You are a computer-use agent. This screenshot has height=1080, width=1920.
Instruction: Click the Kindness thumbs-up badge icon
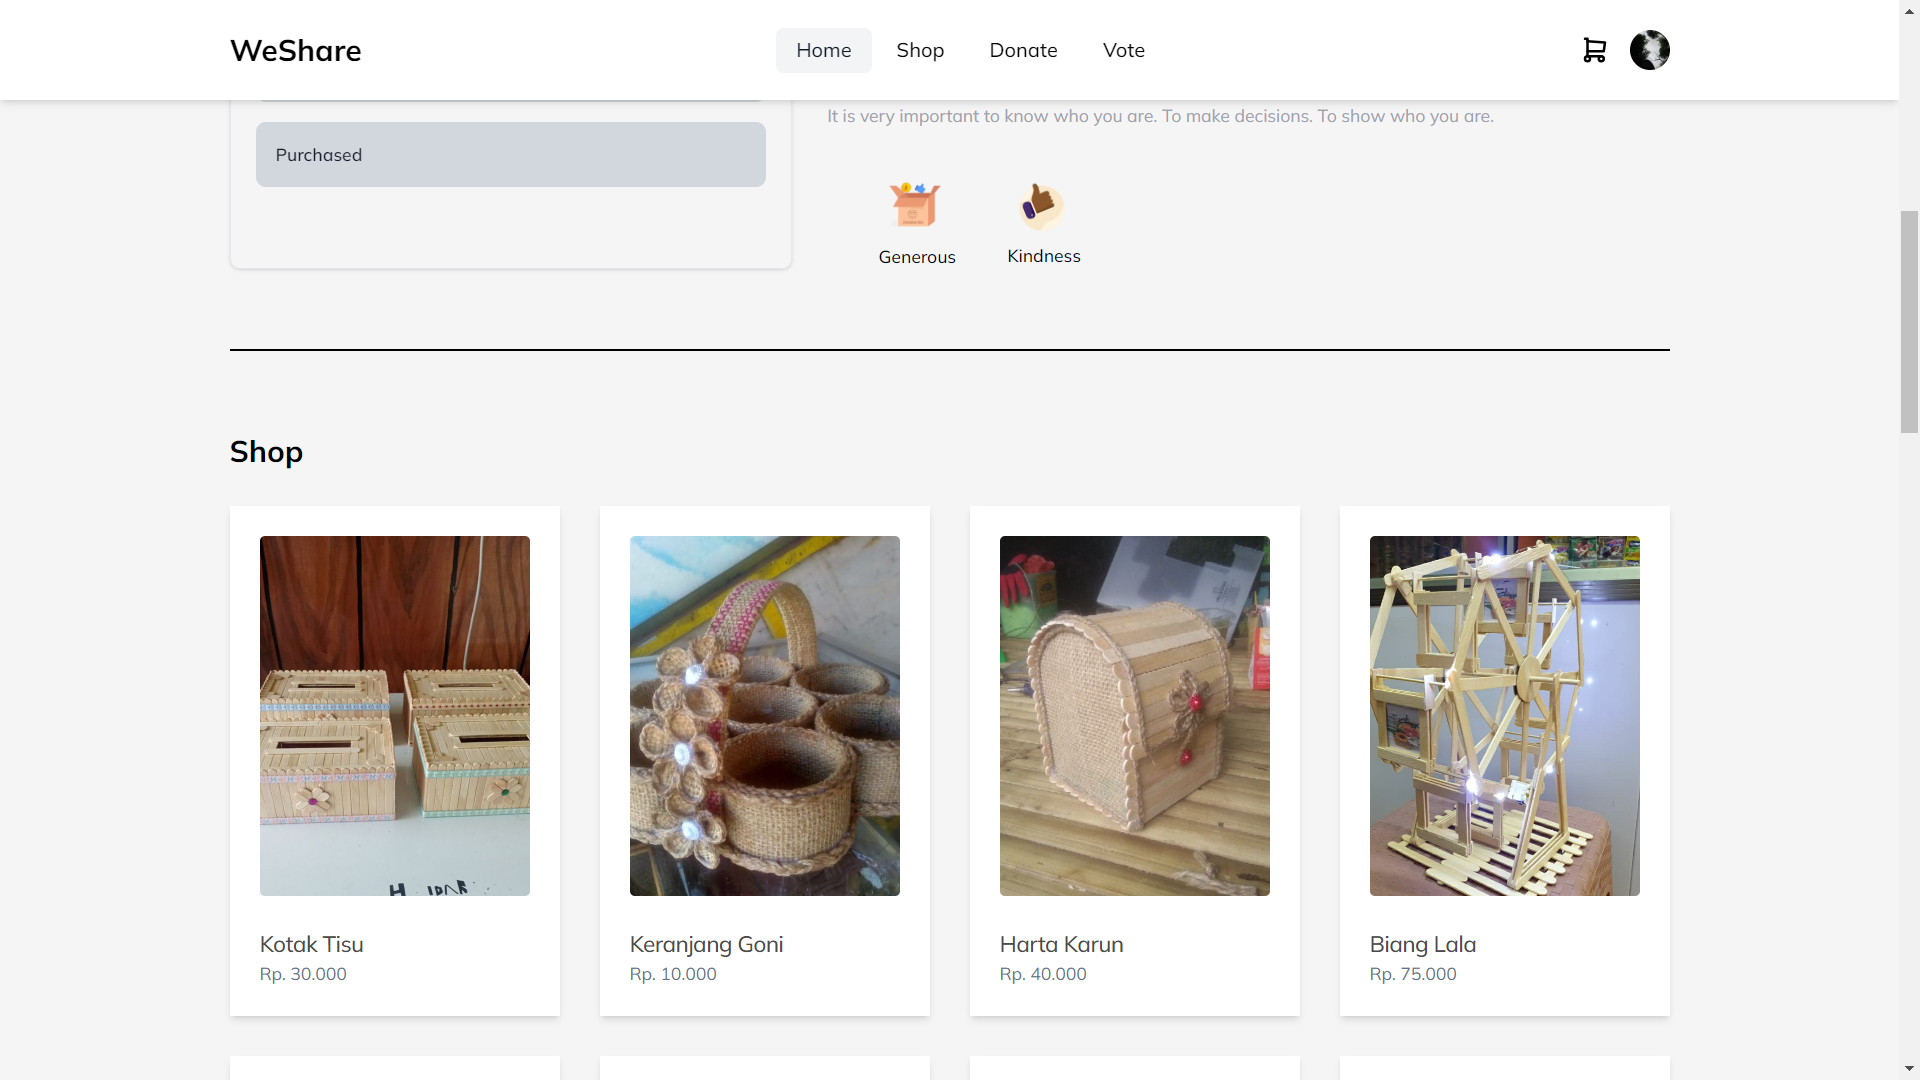[1041, 205]
